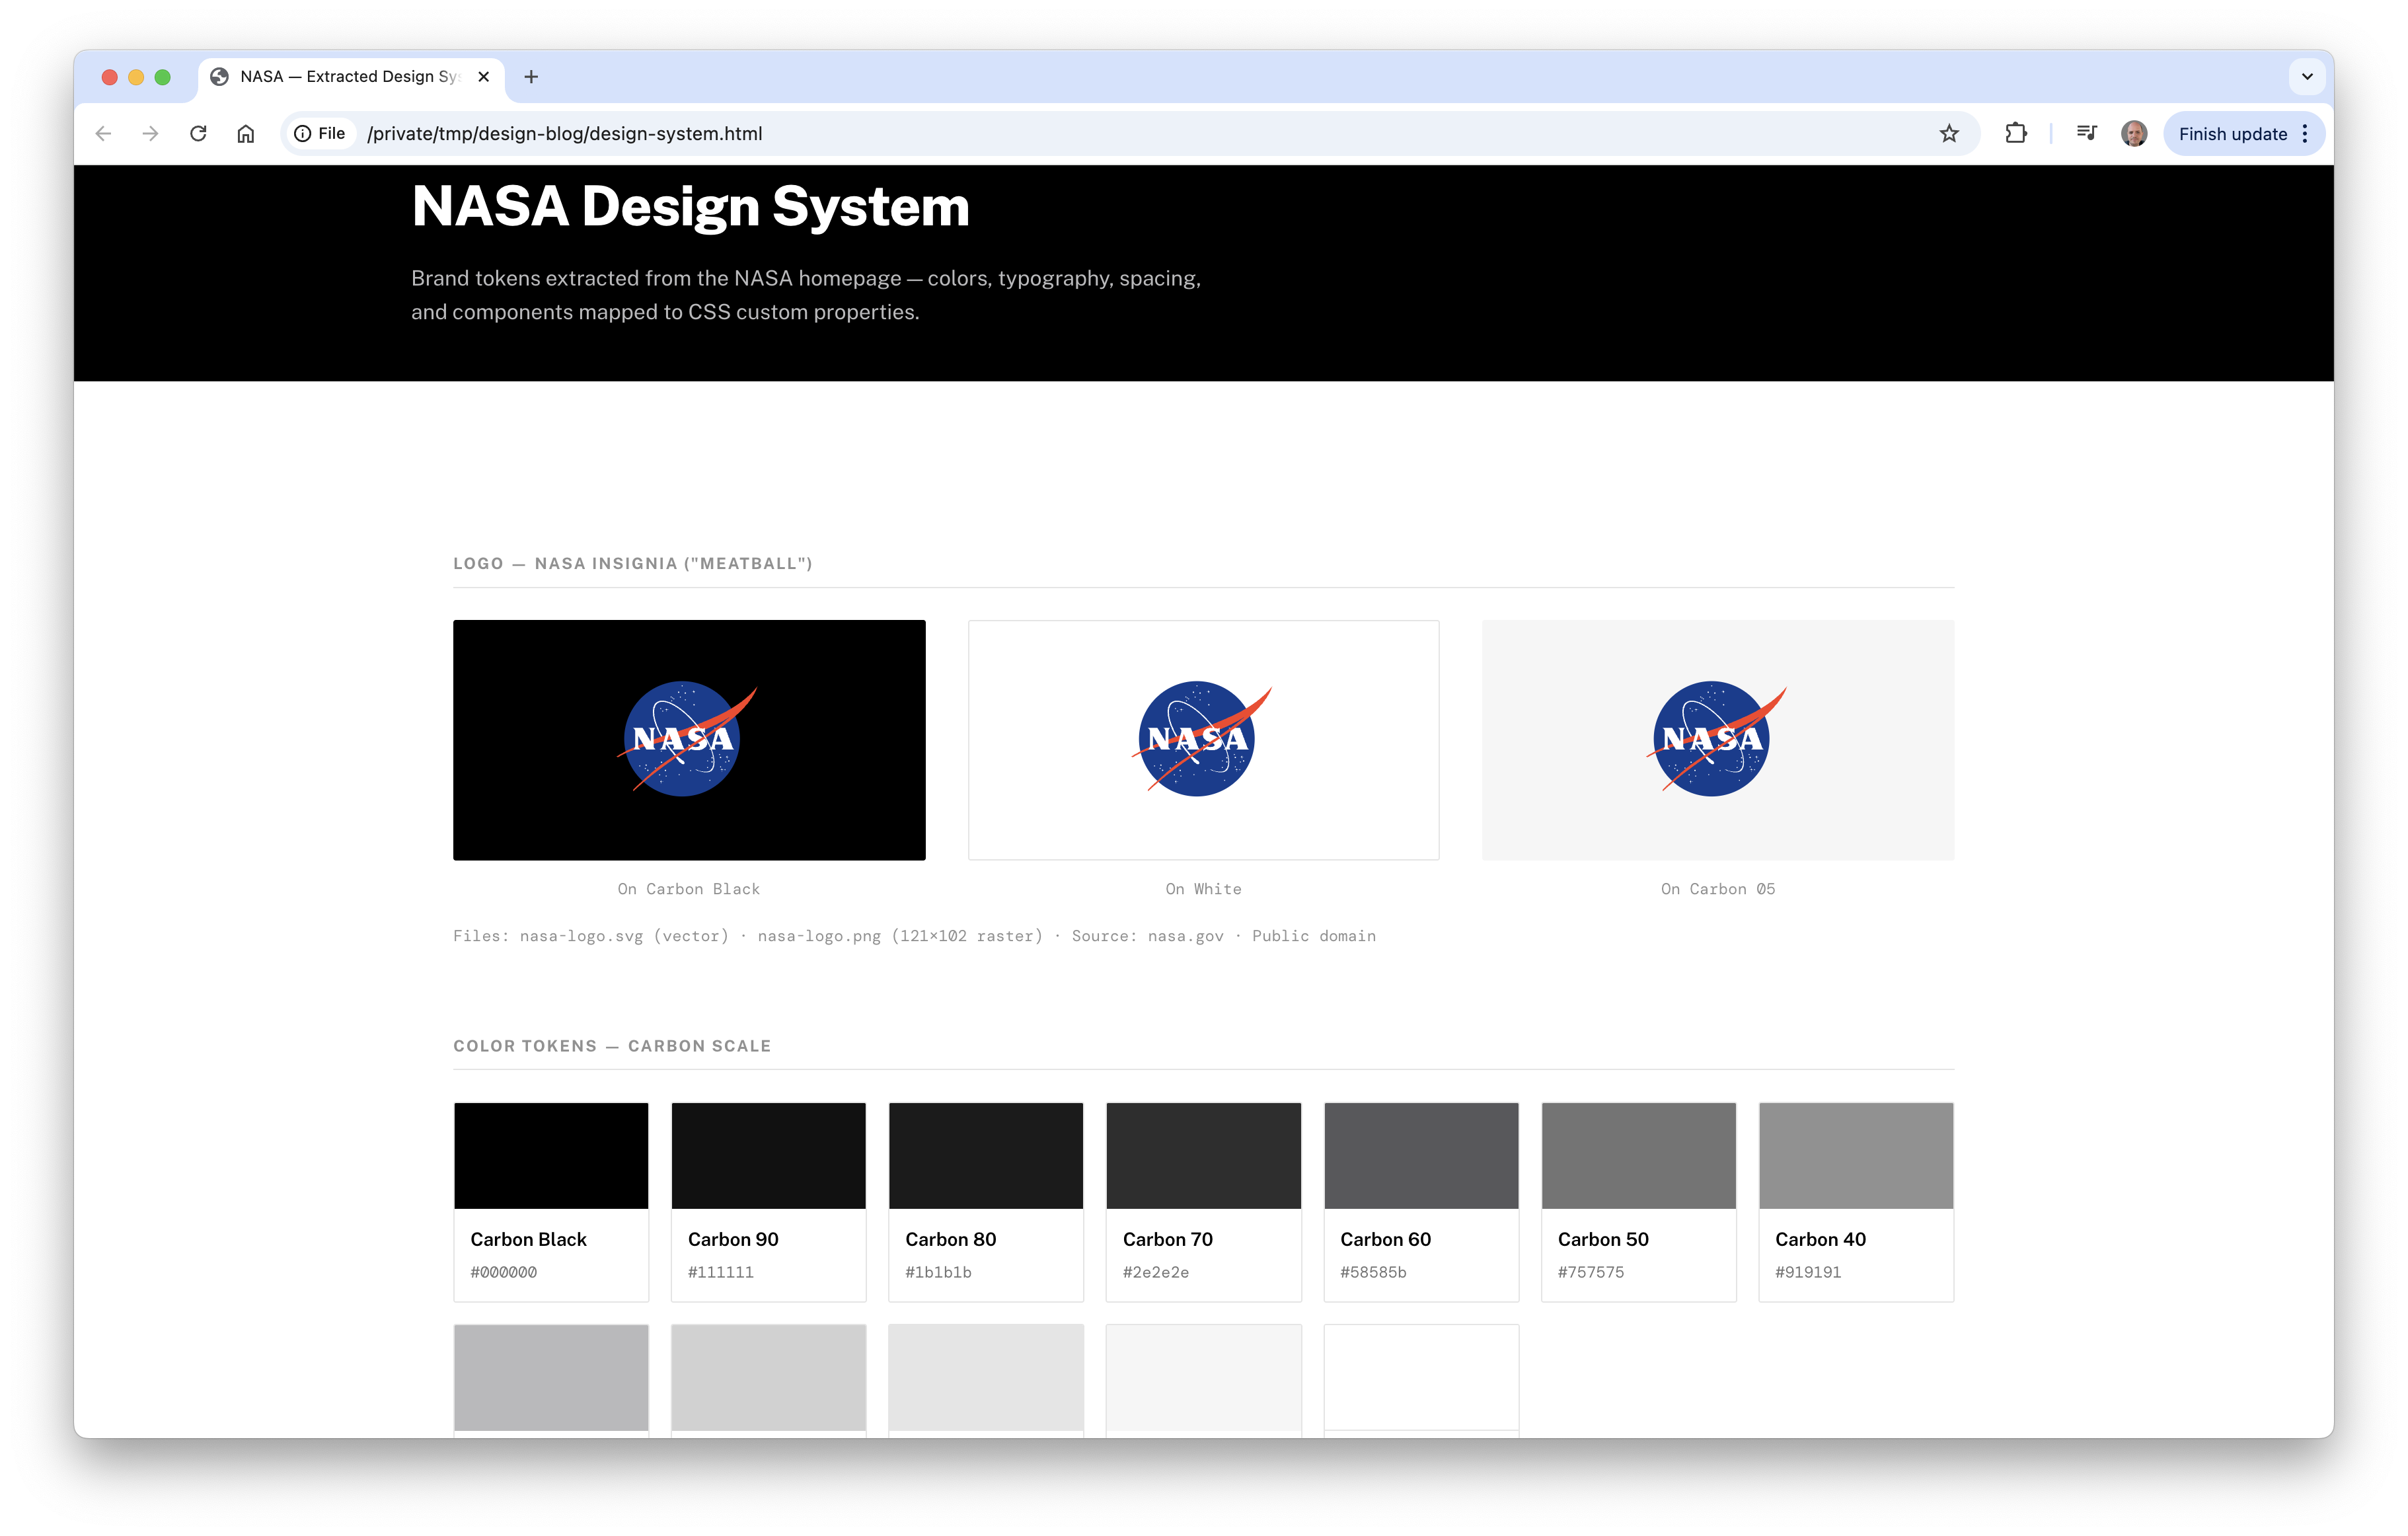Navigate forward using the arrow icon

tap(151, 133)
